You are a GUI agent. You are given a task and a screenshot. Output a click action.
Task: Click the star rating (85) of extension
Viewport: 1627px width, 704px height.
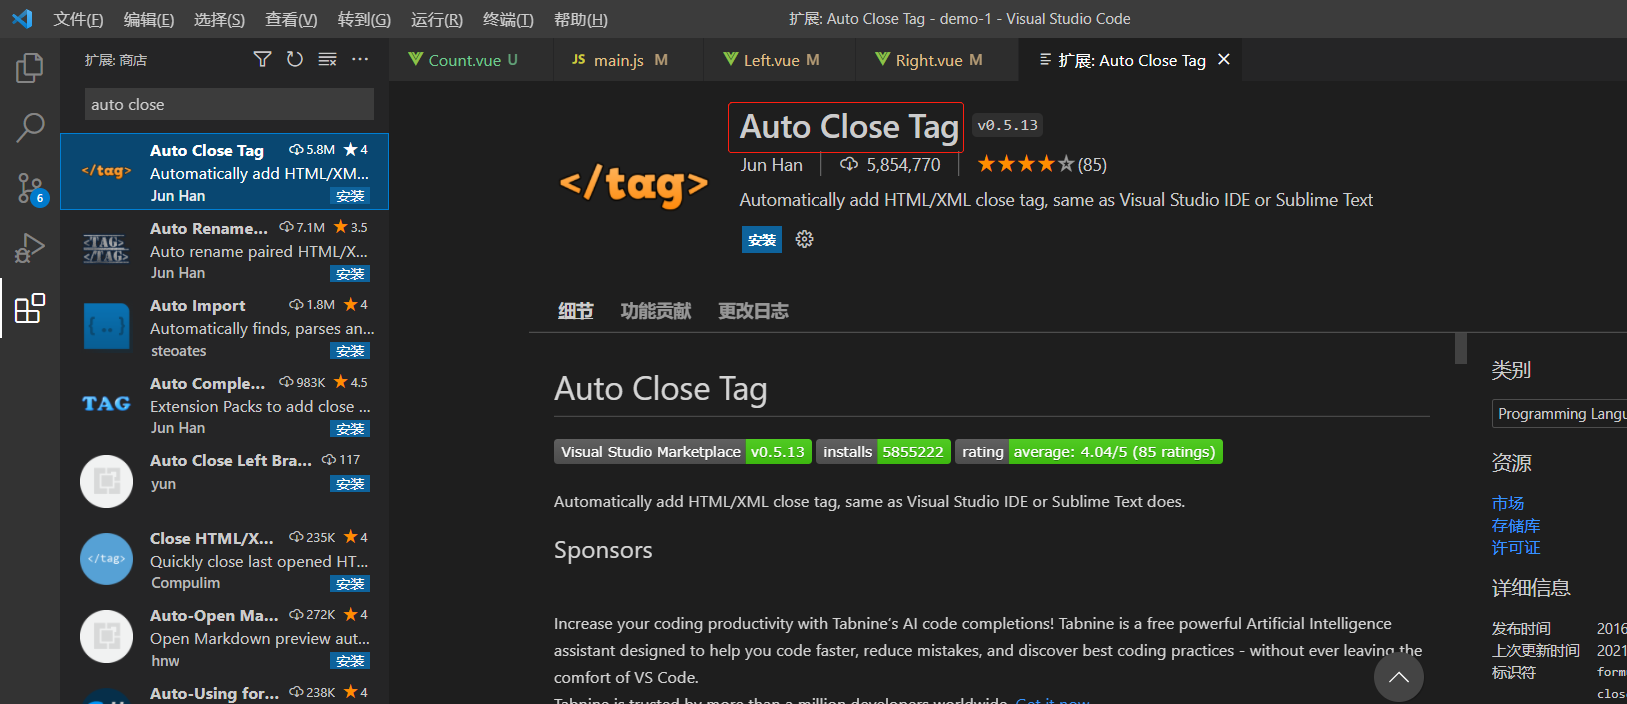click(1041, 164)
